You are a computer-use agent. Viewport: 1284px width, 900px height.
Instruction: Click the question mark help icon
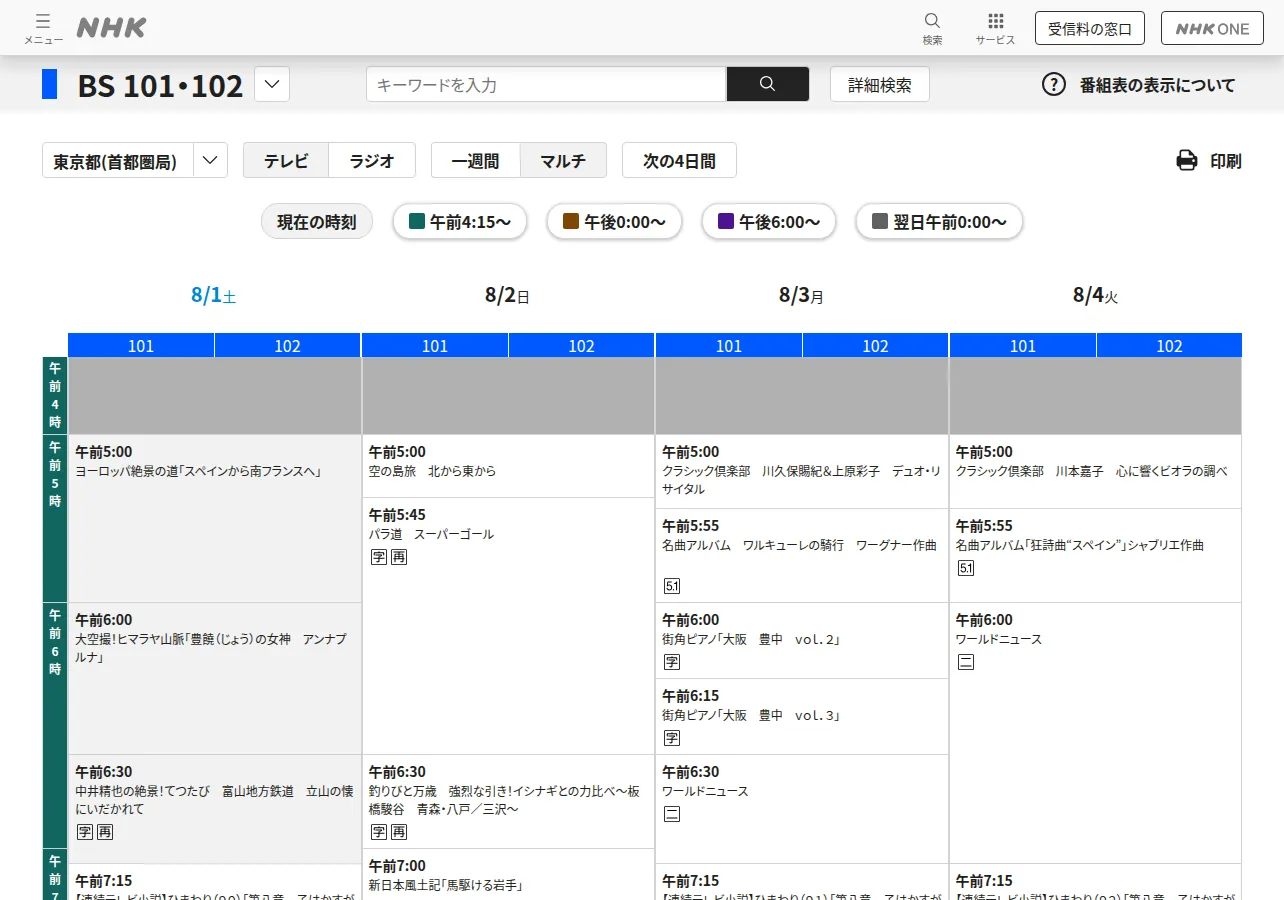[1054, 84]
